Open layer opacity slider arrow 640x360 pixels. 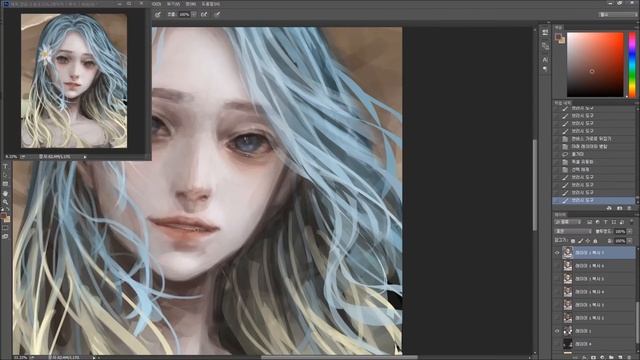coord(630,231)
